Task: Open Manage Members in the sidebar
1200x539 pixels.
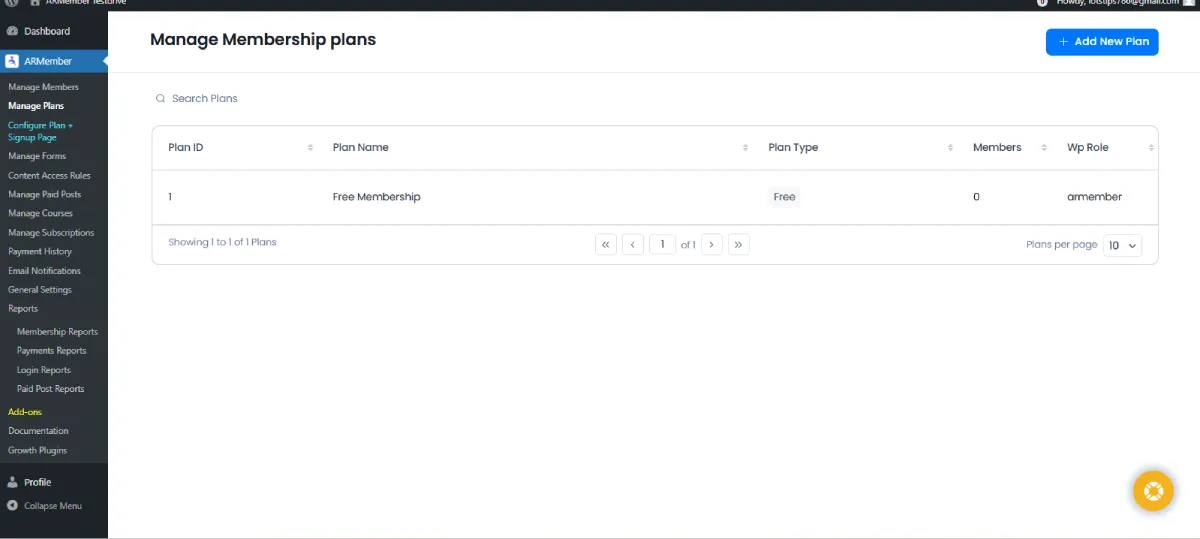Action: [x=43, y=87]
